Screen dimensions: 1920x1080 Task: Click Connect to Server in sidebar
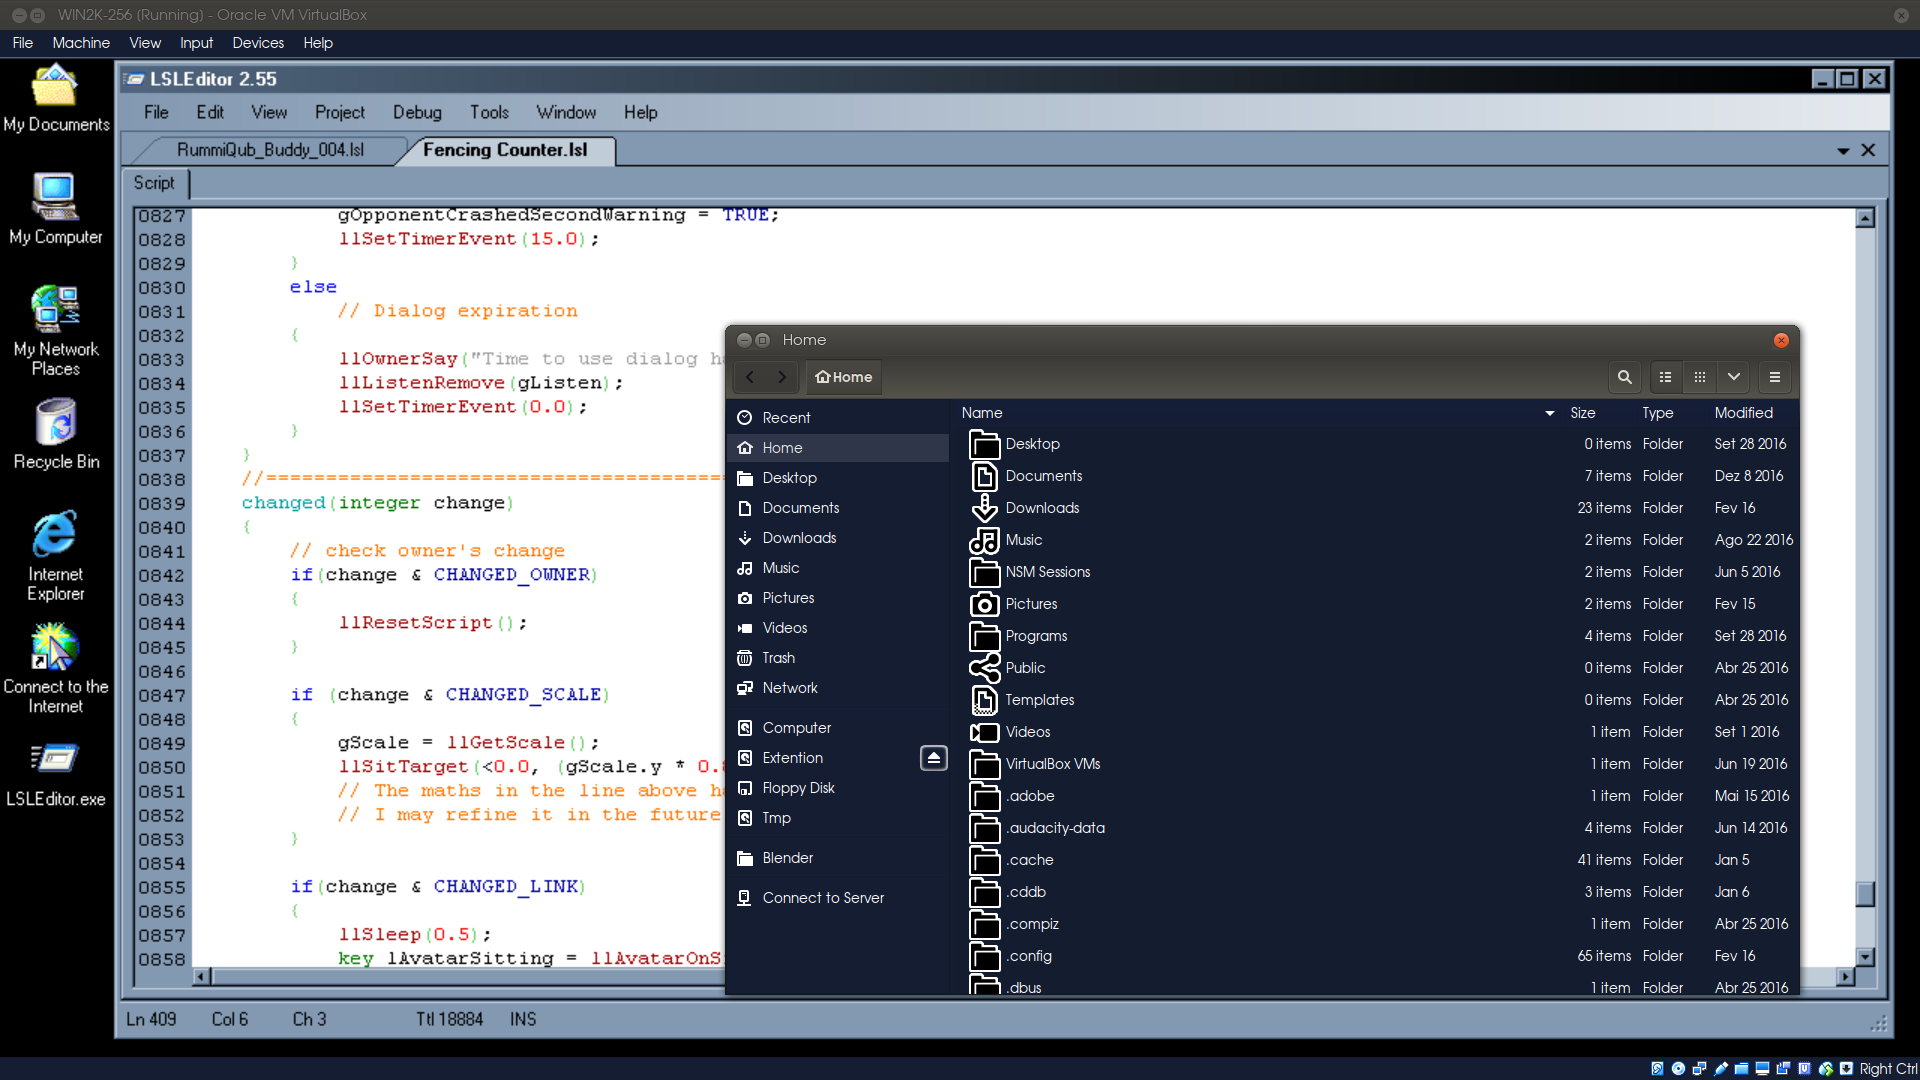click(x=838, y=898)
